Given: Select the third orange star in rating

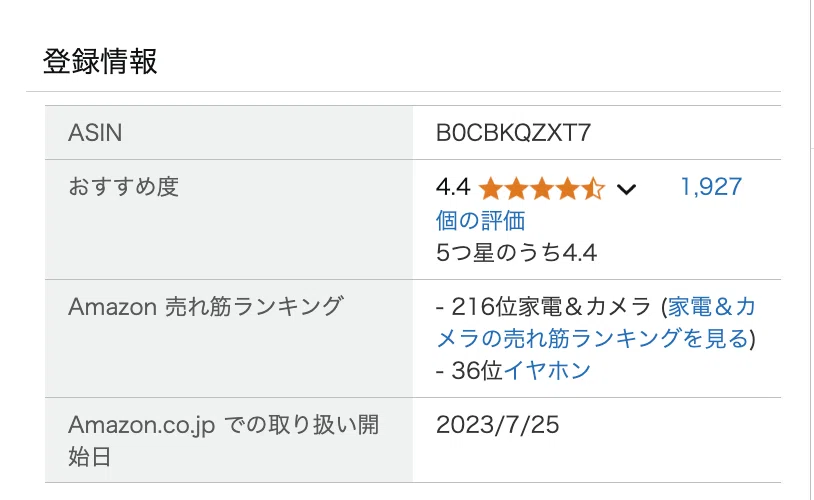Looking at the screenshot, I should pyautogui.click(x=541, y=188).
